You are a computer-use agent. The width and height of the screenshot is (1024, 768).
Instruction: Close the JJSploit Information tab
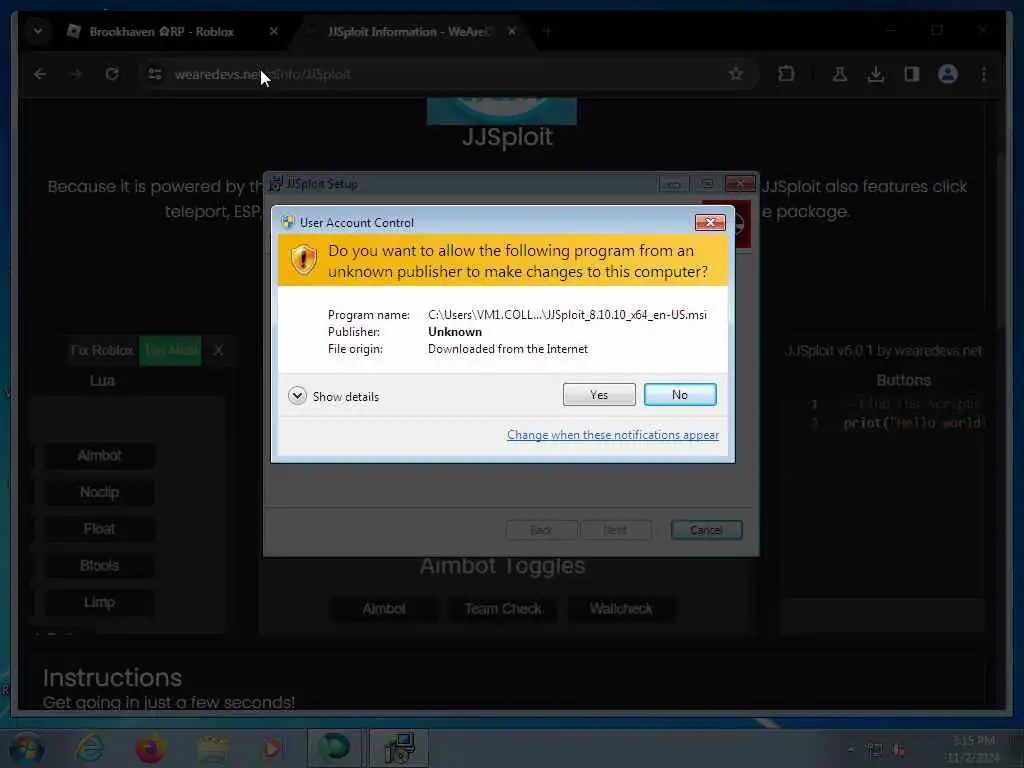pyautogui.click(x=512, y=31)
